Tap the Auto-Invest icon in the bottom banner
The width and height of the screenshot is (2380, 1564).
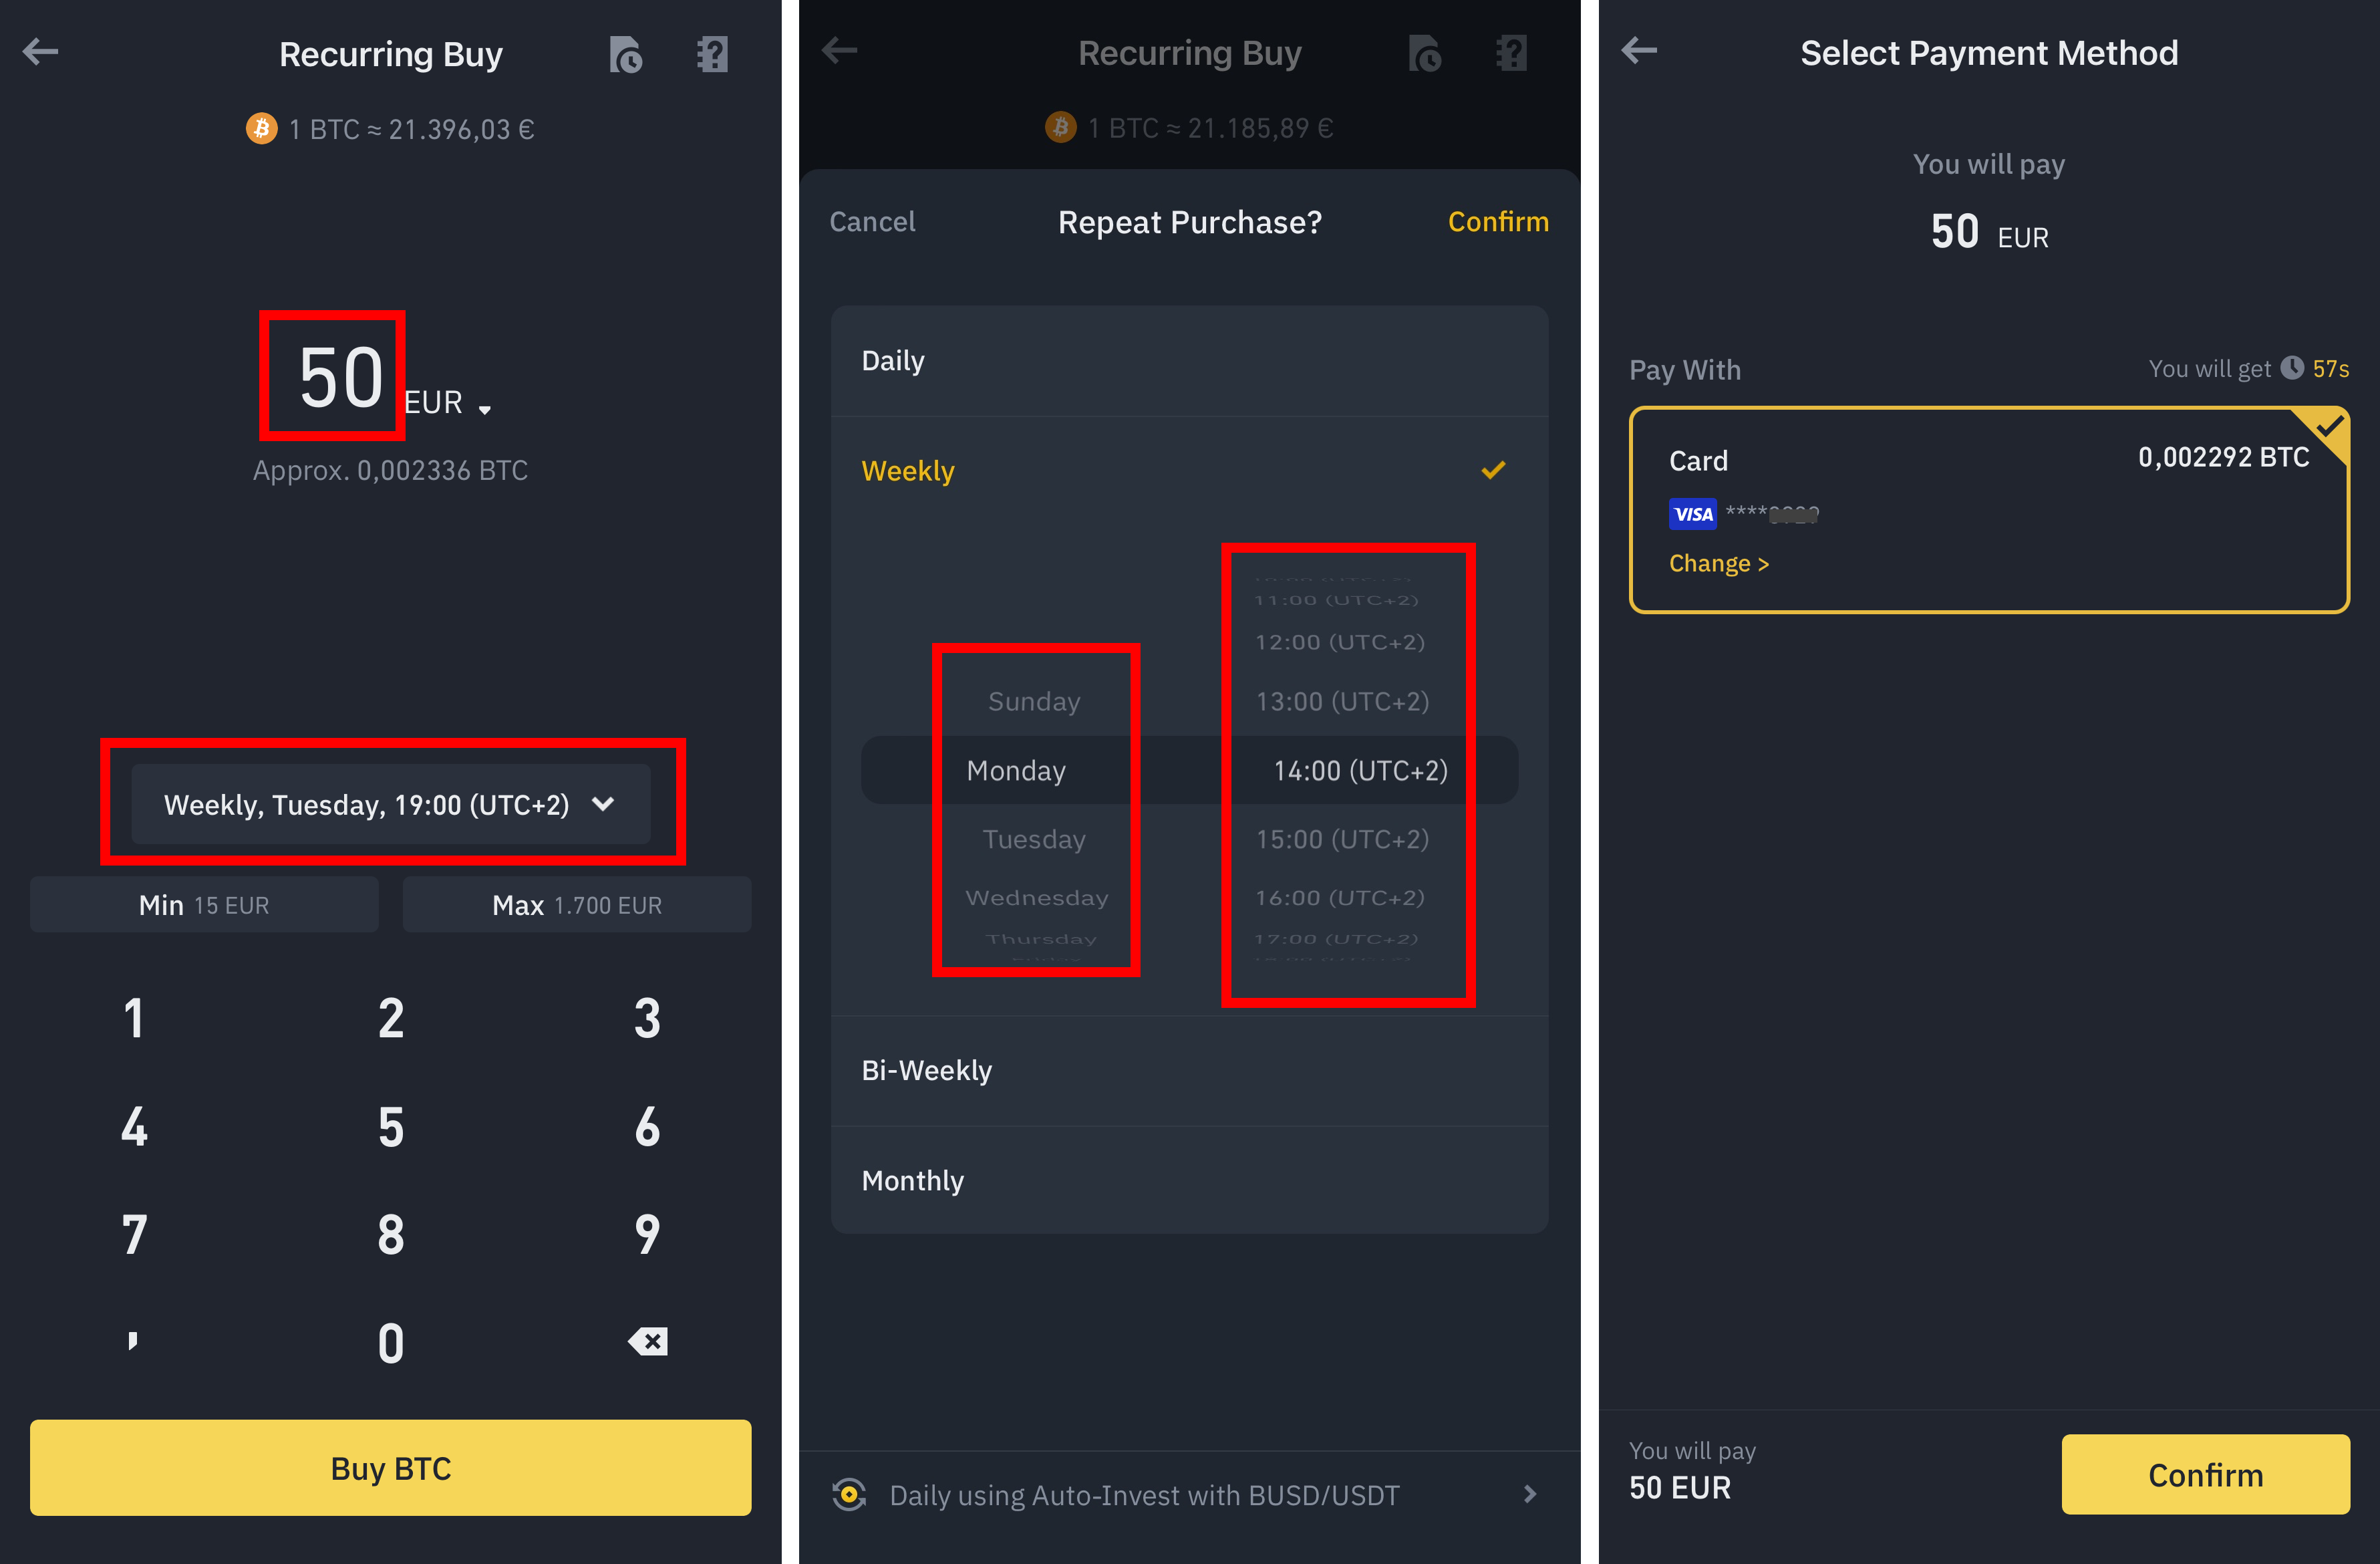[849, 1495]
